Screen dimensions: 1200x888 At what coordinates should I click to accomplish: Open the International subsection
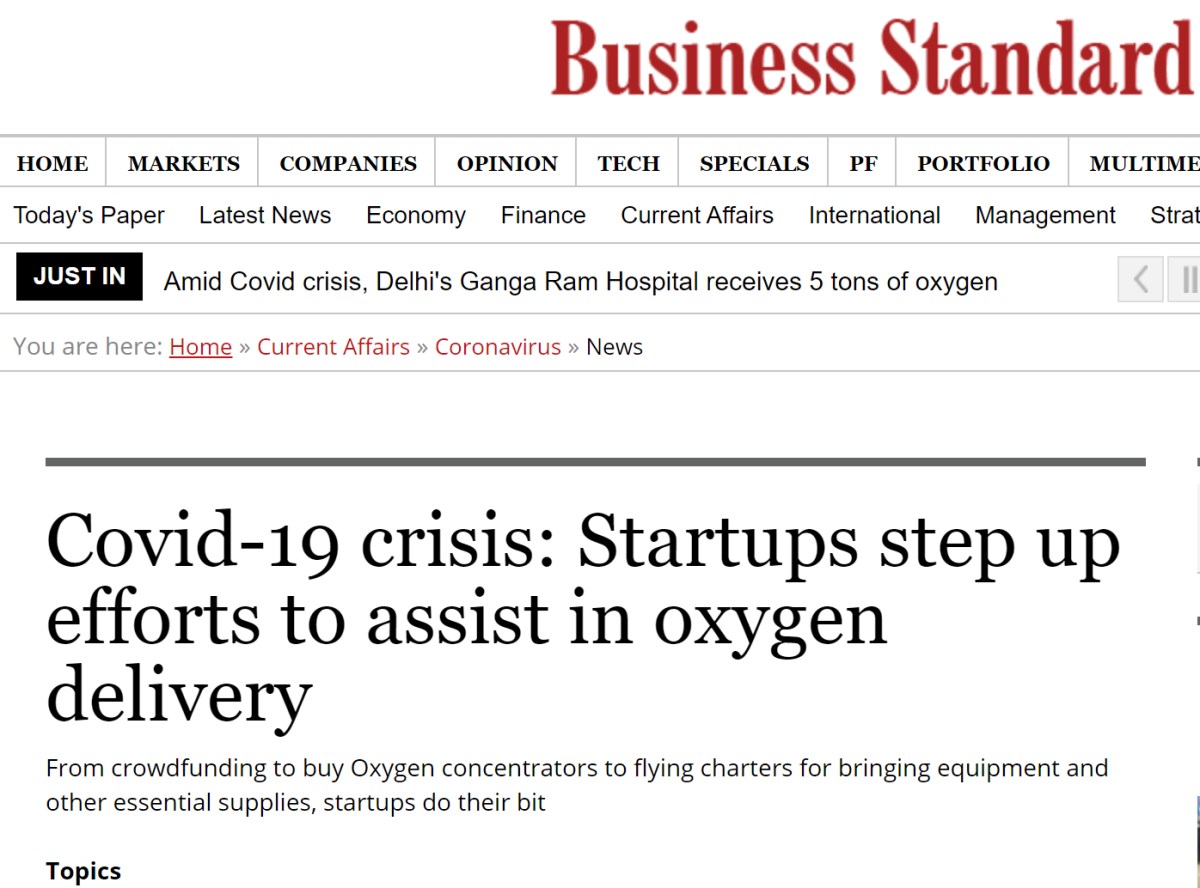tap(874, 216)
